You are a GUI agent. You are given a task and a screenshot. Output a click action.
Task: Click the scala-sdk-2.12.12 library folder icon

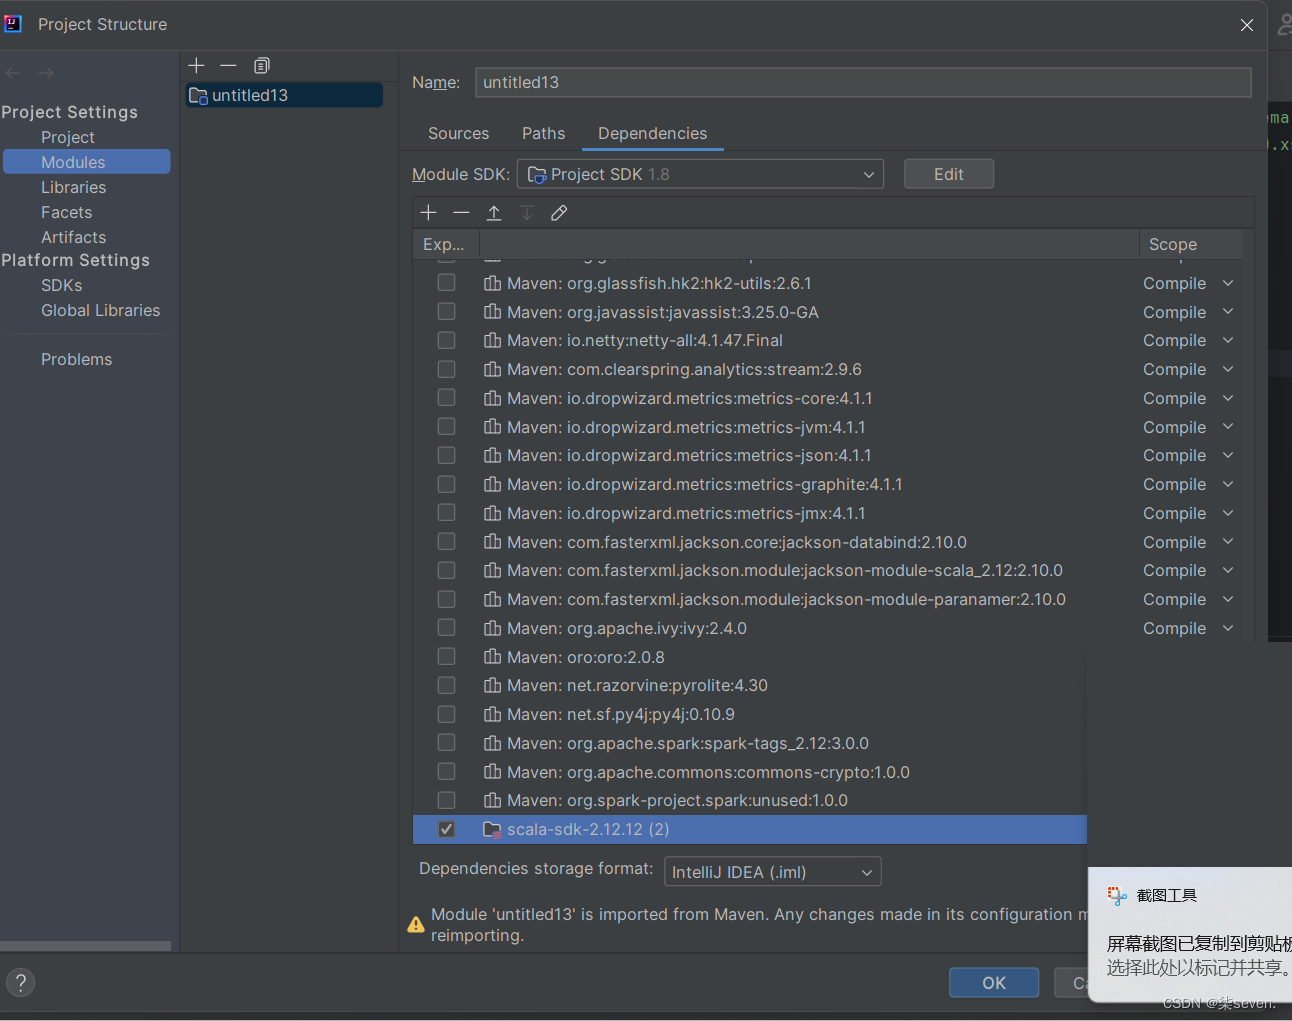point(492,829)
